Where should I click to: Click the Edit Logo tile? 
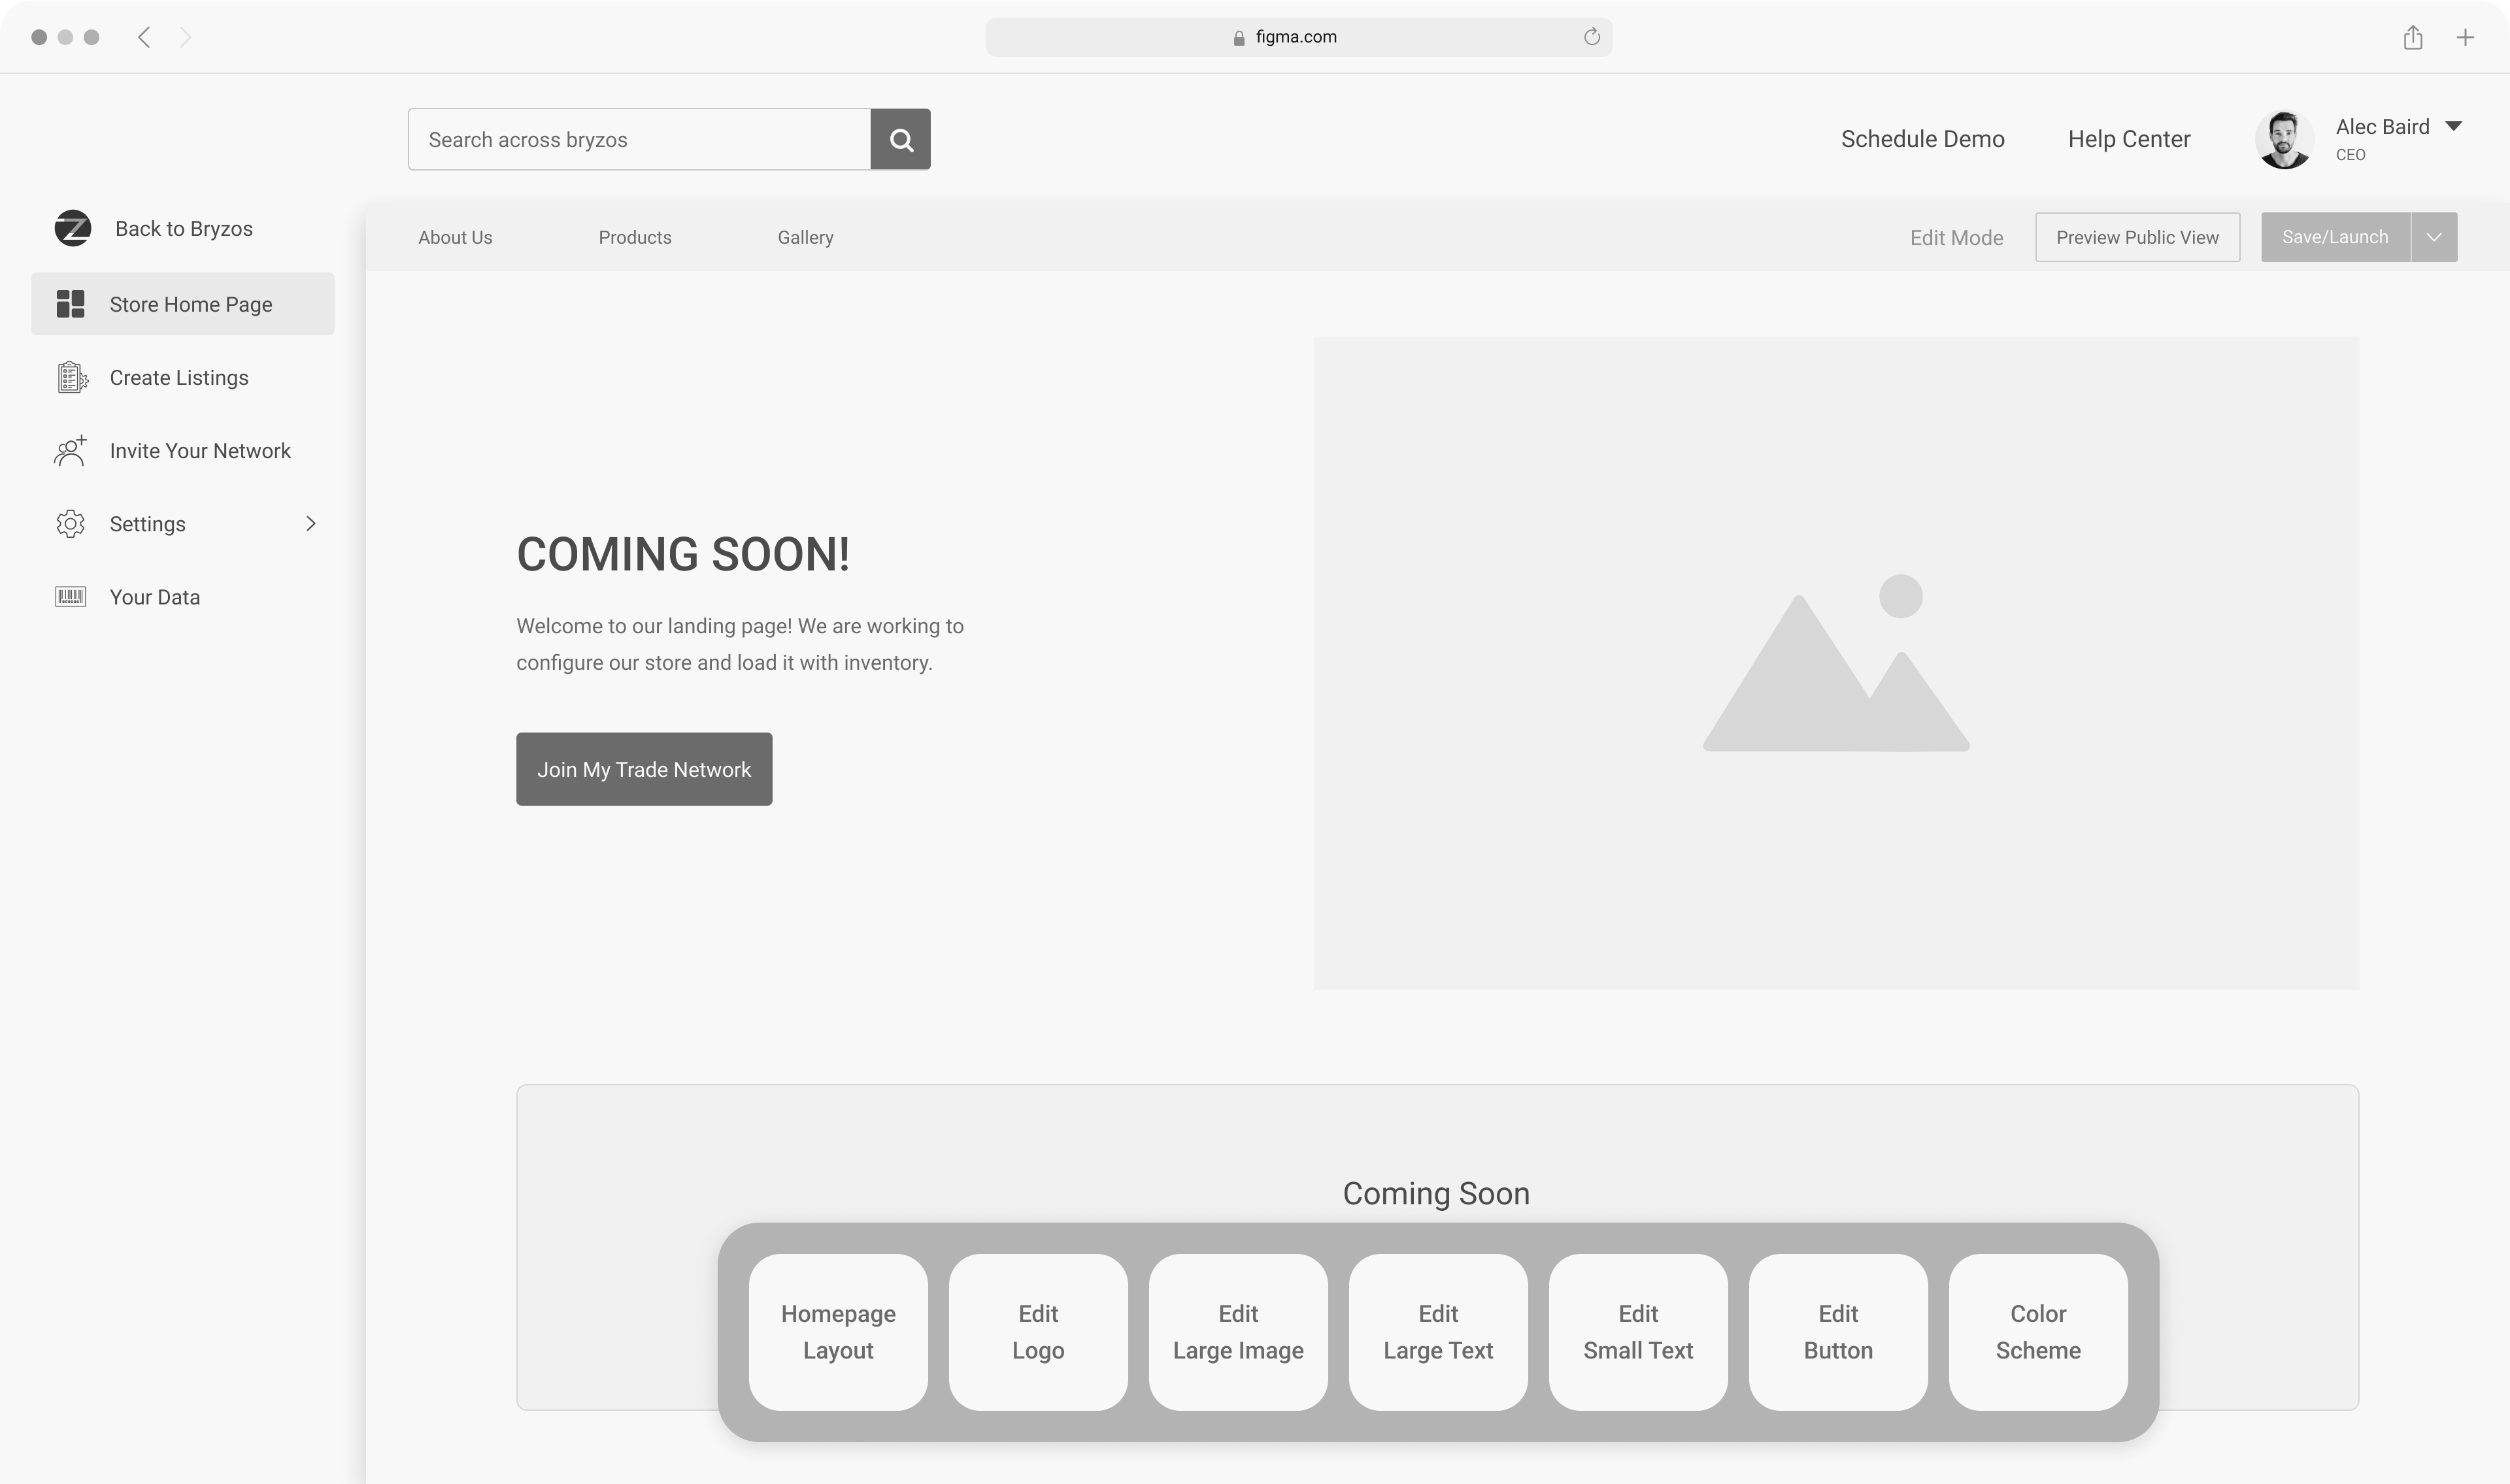pyautogui.click(x=1038, y=1332)
